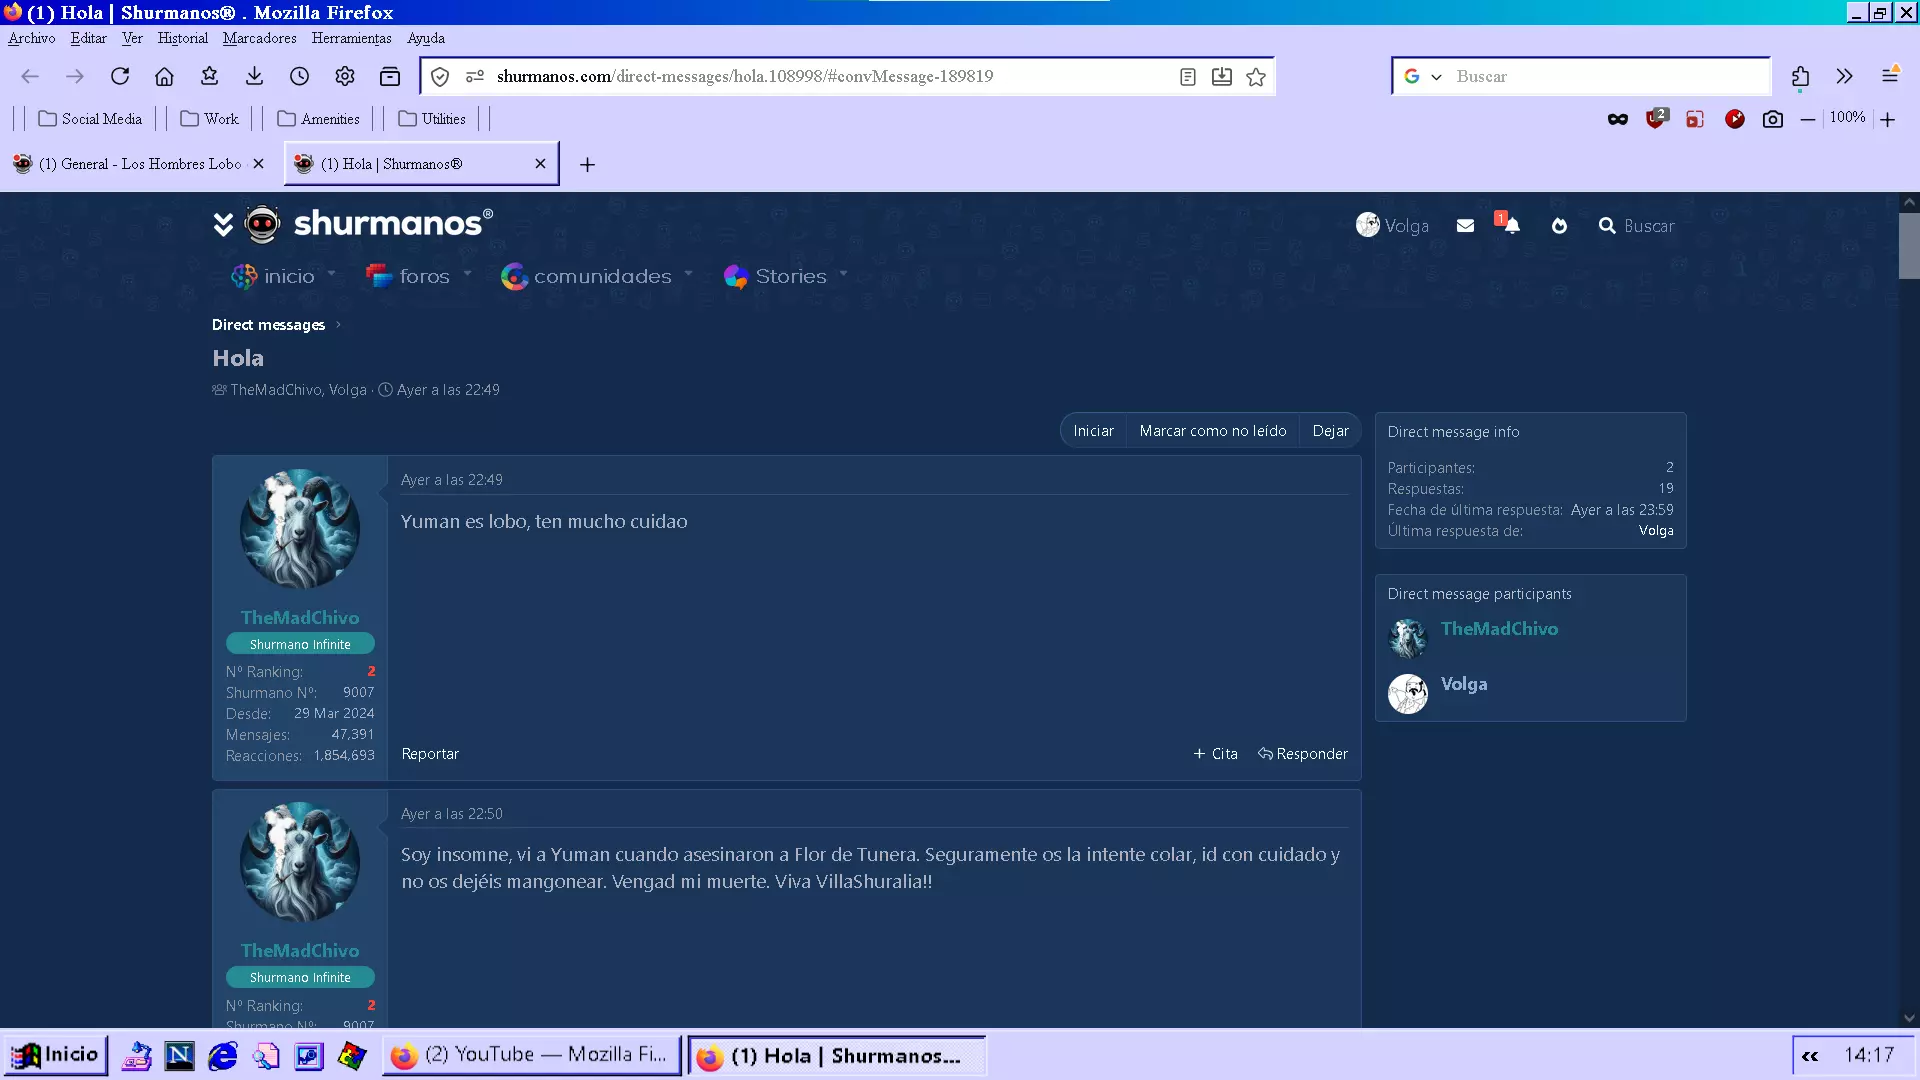
Task: Open the Amenities bookmarks folder
Action: click(x=319, y=119)
